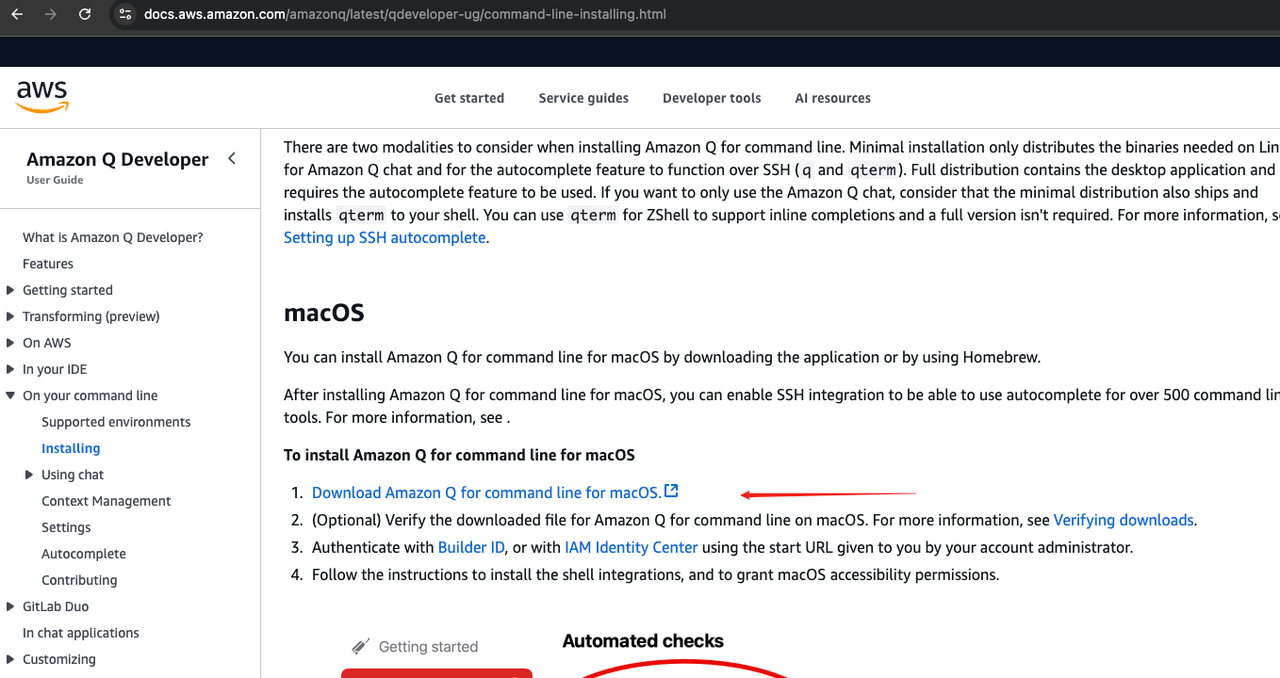Viewport: 1280px width, 678px height.
Task: Expand the Using chat sidebar item
Action: coord(30,475)
